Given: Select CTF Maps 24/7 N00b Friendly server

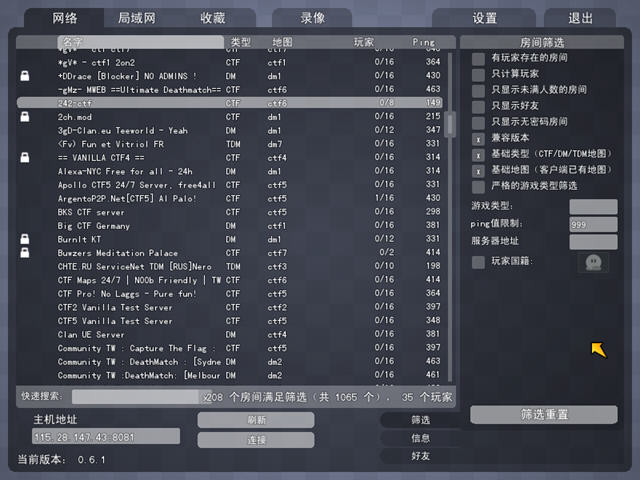Looking at the screenshot, I should tap(229, 280).
